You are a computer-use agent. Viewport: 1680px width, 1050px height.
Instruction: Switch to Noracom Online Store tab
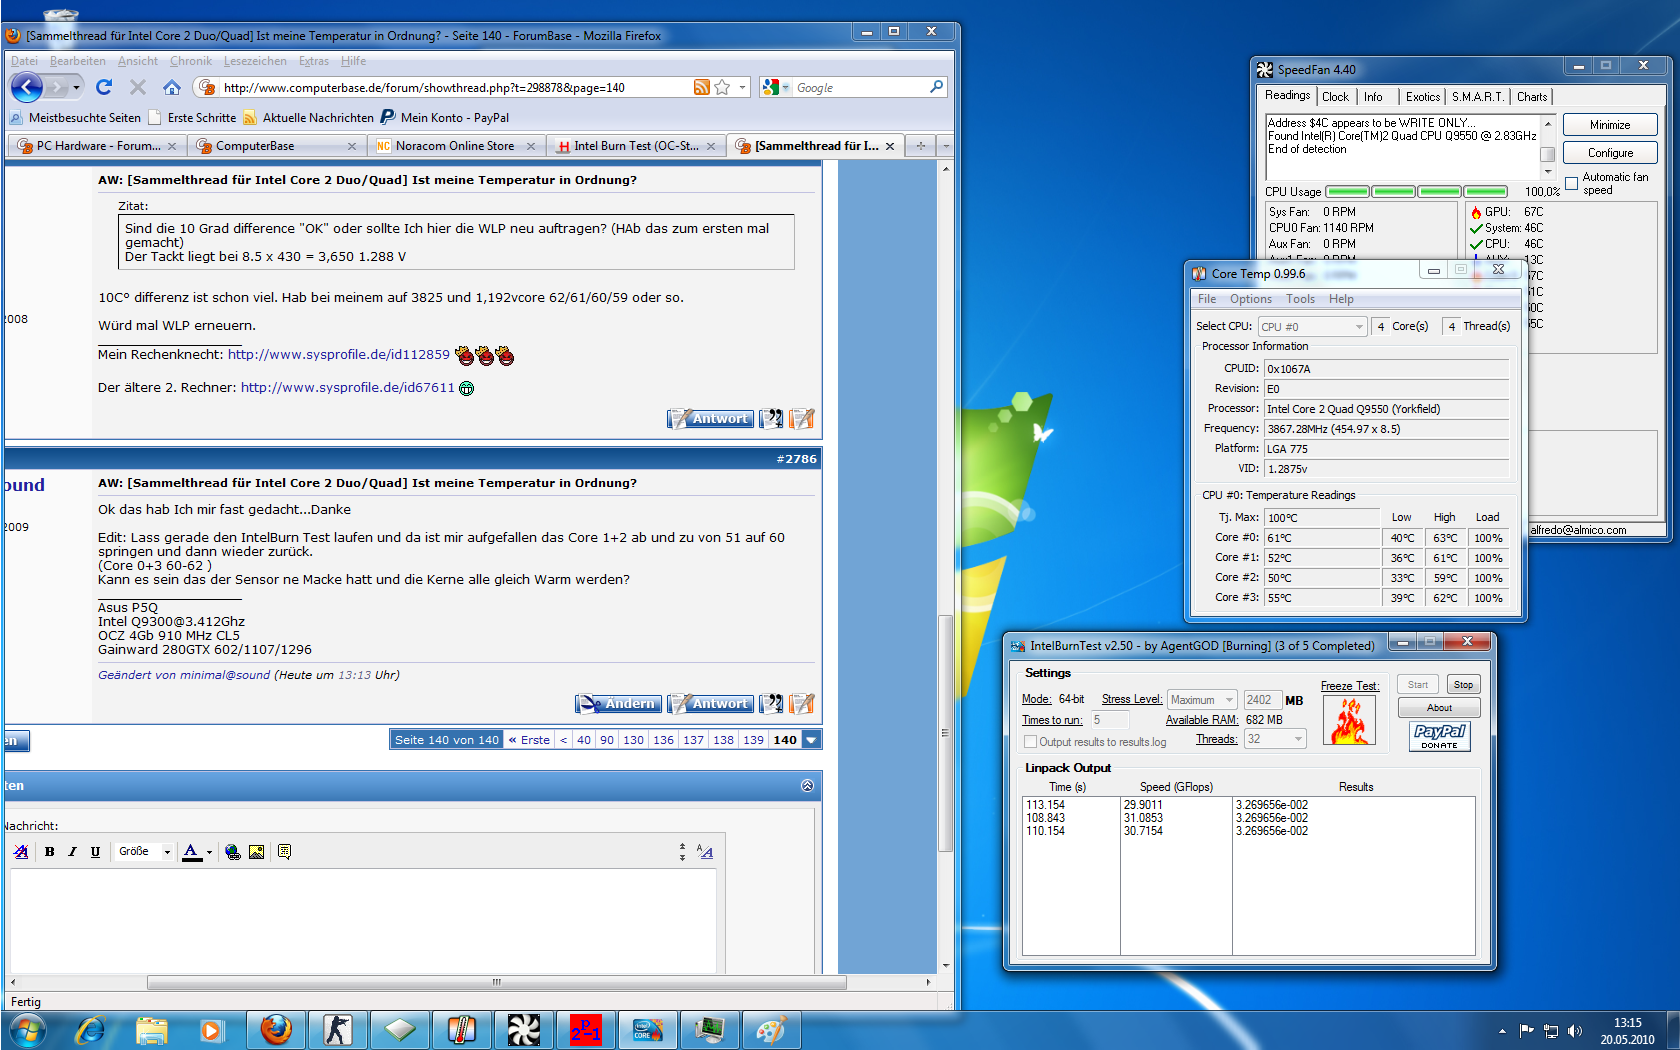tap(455, 146)
